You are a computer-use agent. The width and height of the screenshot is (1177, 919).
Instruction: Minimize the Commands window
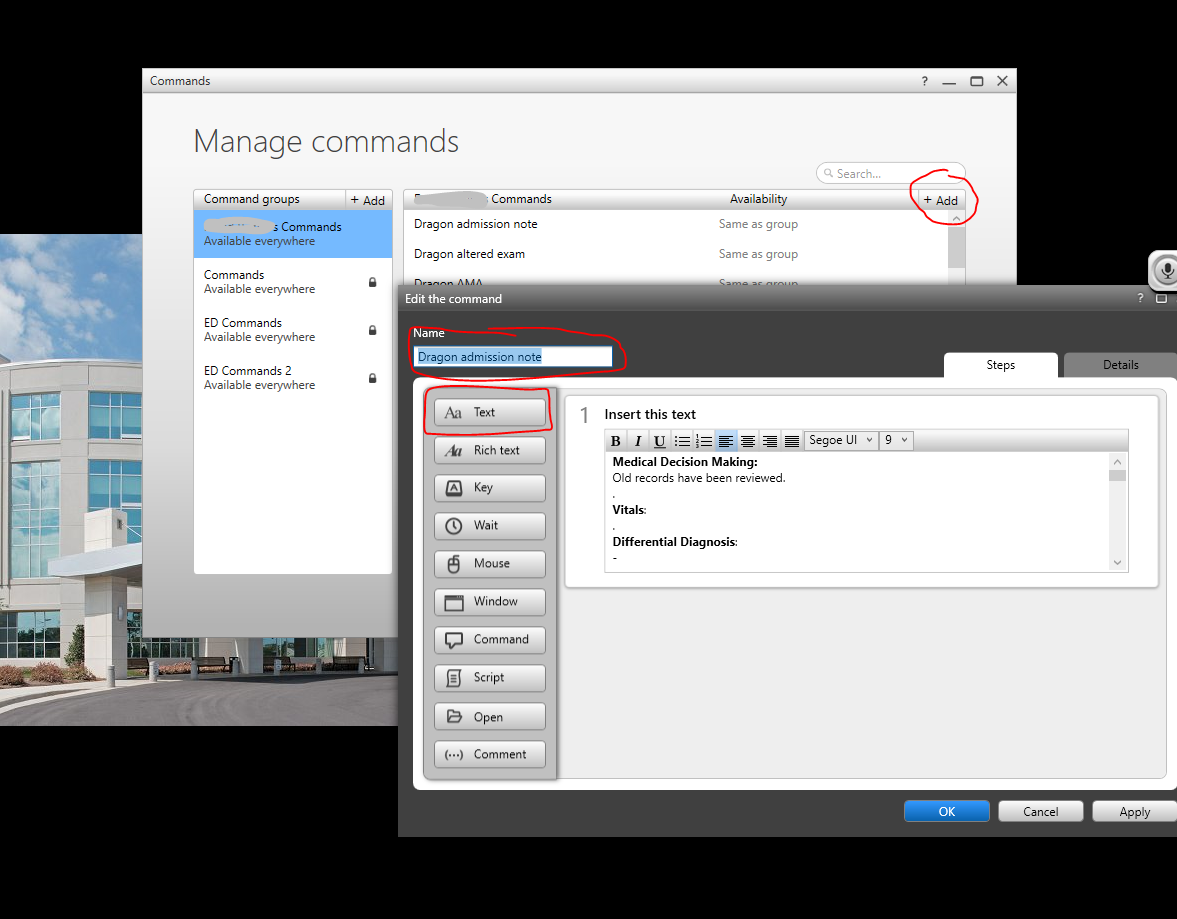coord(950,81)
